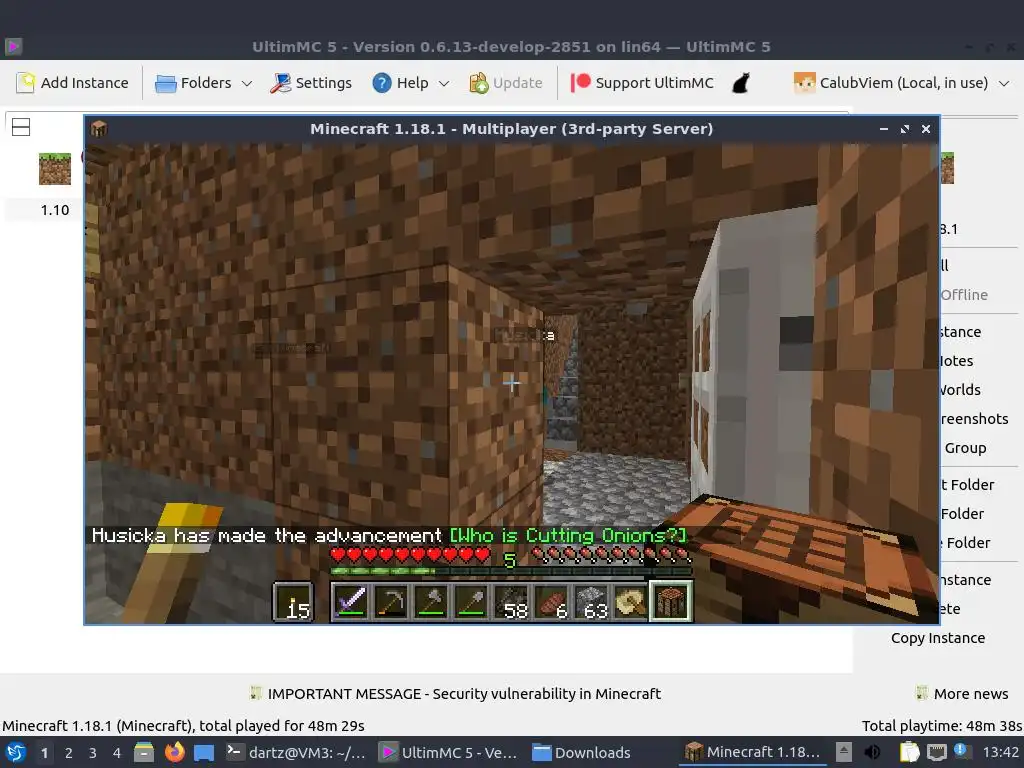Viewport: 1024px width, 768px height.
Task: Click the Who is Cutting Onions advancement text
Action: click(x=569, y=536)
